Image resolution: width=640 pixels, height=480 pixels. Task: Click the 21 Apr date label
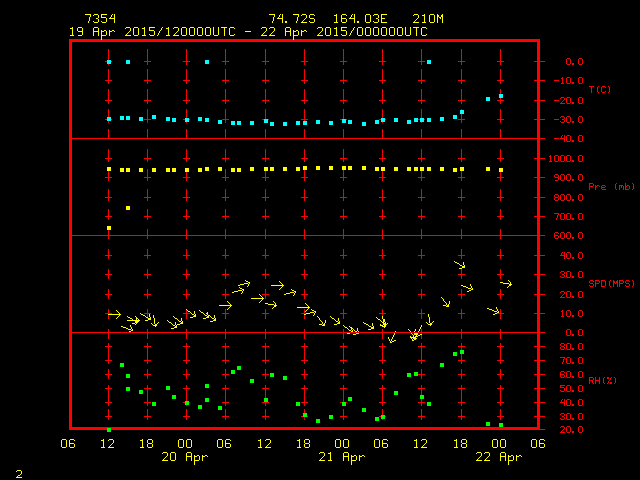pyautogui.click(x=343, y=457)
